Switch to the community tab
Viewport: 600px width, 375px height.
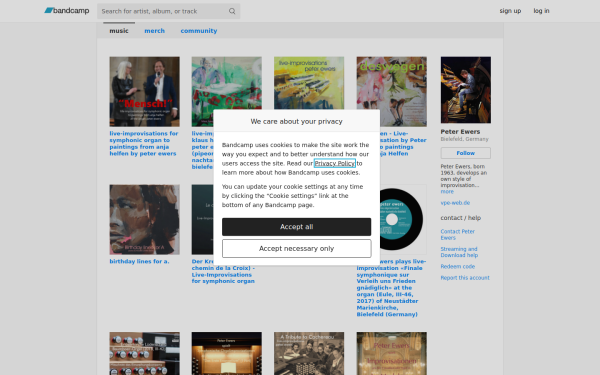pyautogui.click(x=199, y=31)
